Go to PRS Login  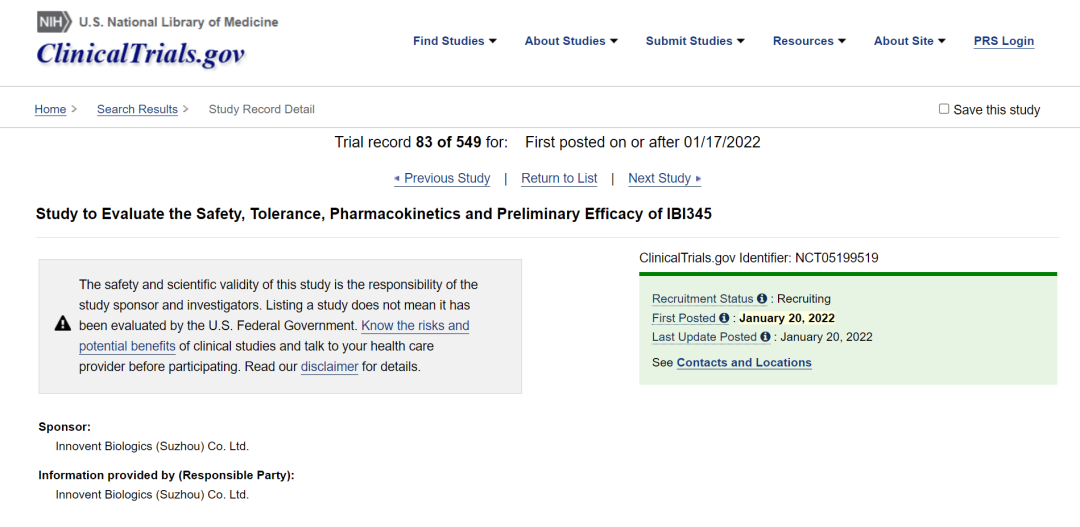1004,41
